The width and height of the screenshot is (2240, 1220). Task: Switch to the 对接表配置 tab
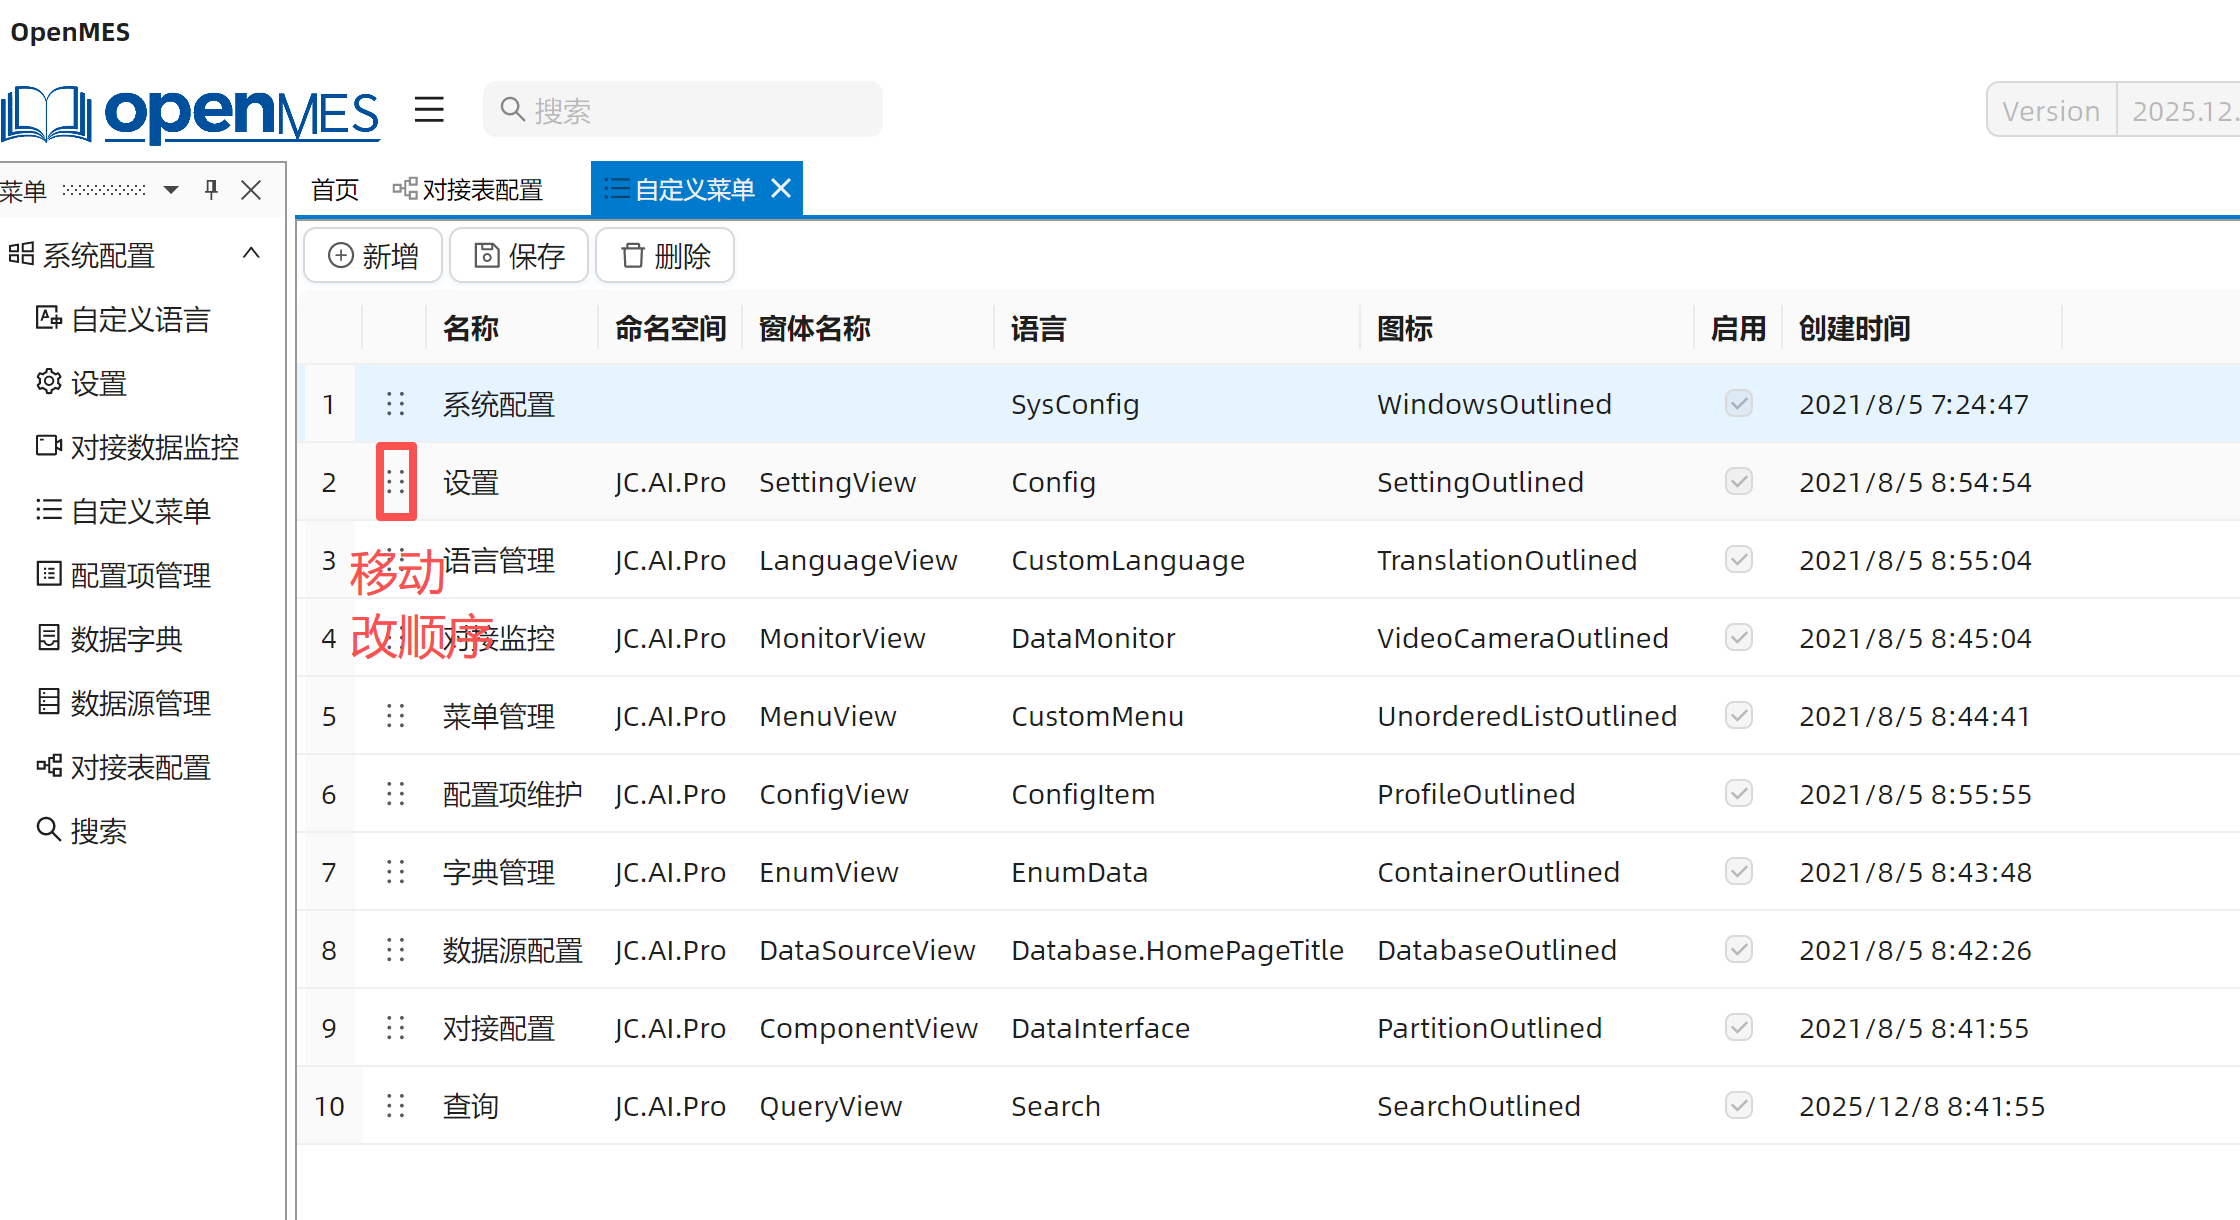(x=468, y=190)
